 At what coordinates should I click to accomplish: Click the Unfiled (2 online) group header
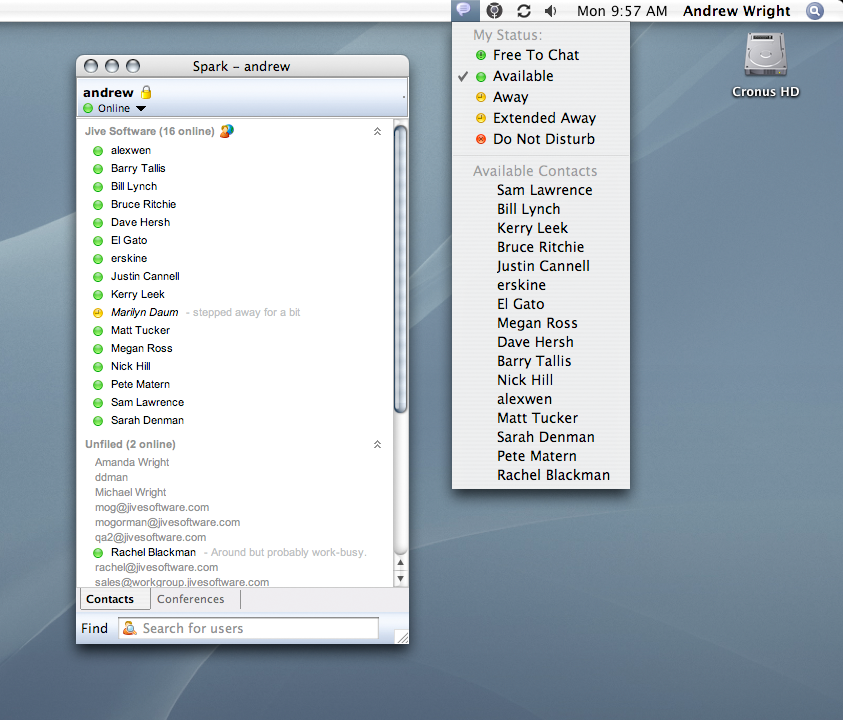[130, 444]
